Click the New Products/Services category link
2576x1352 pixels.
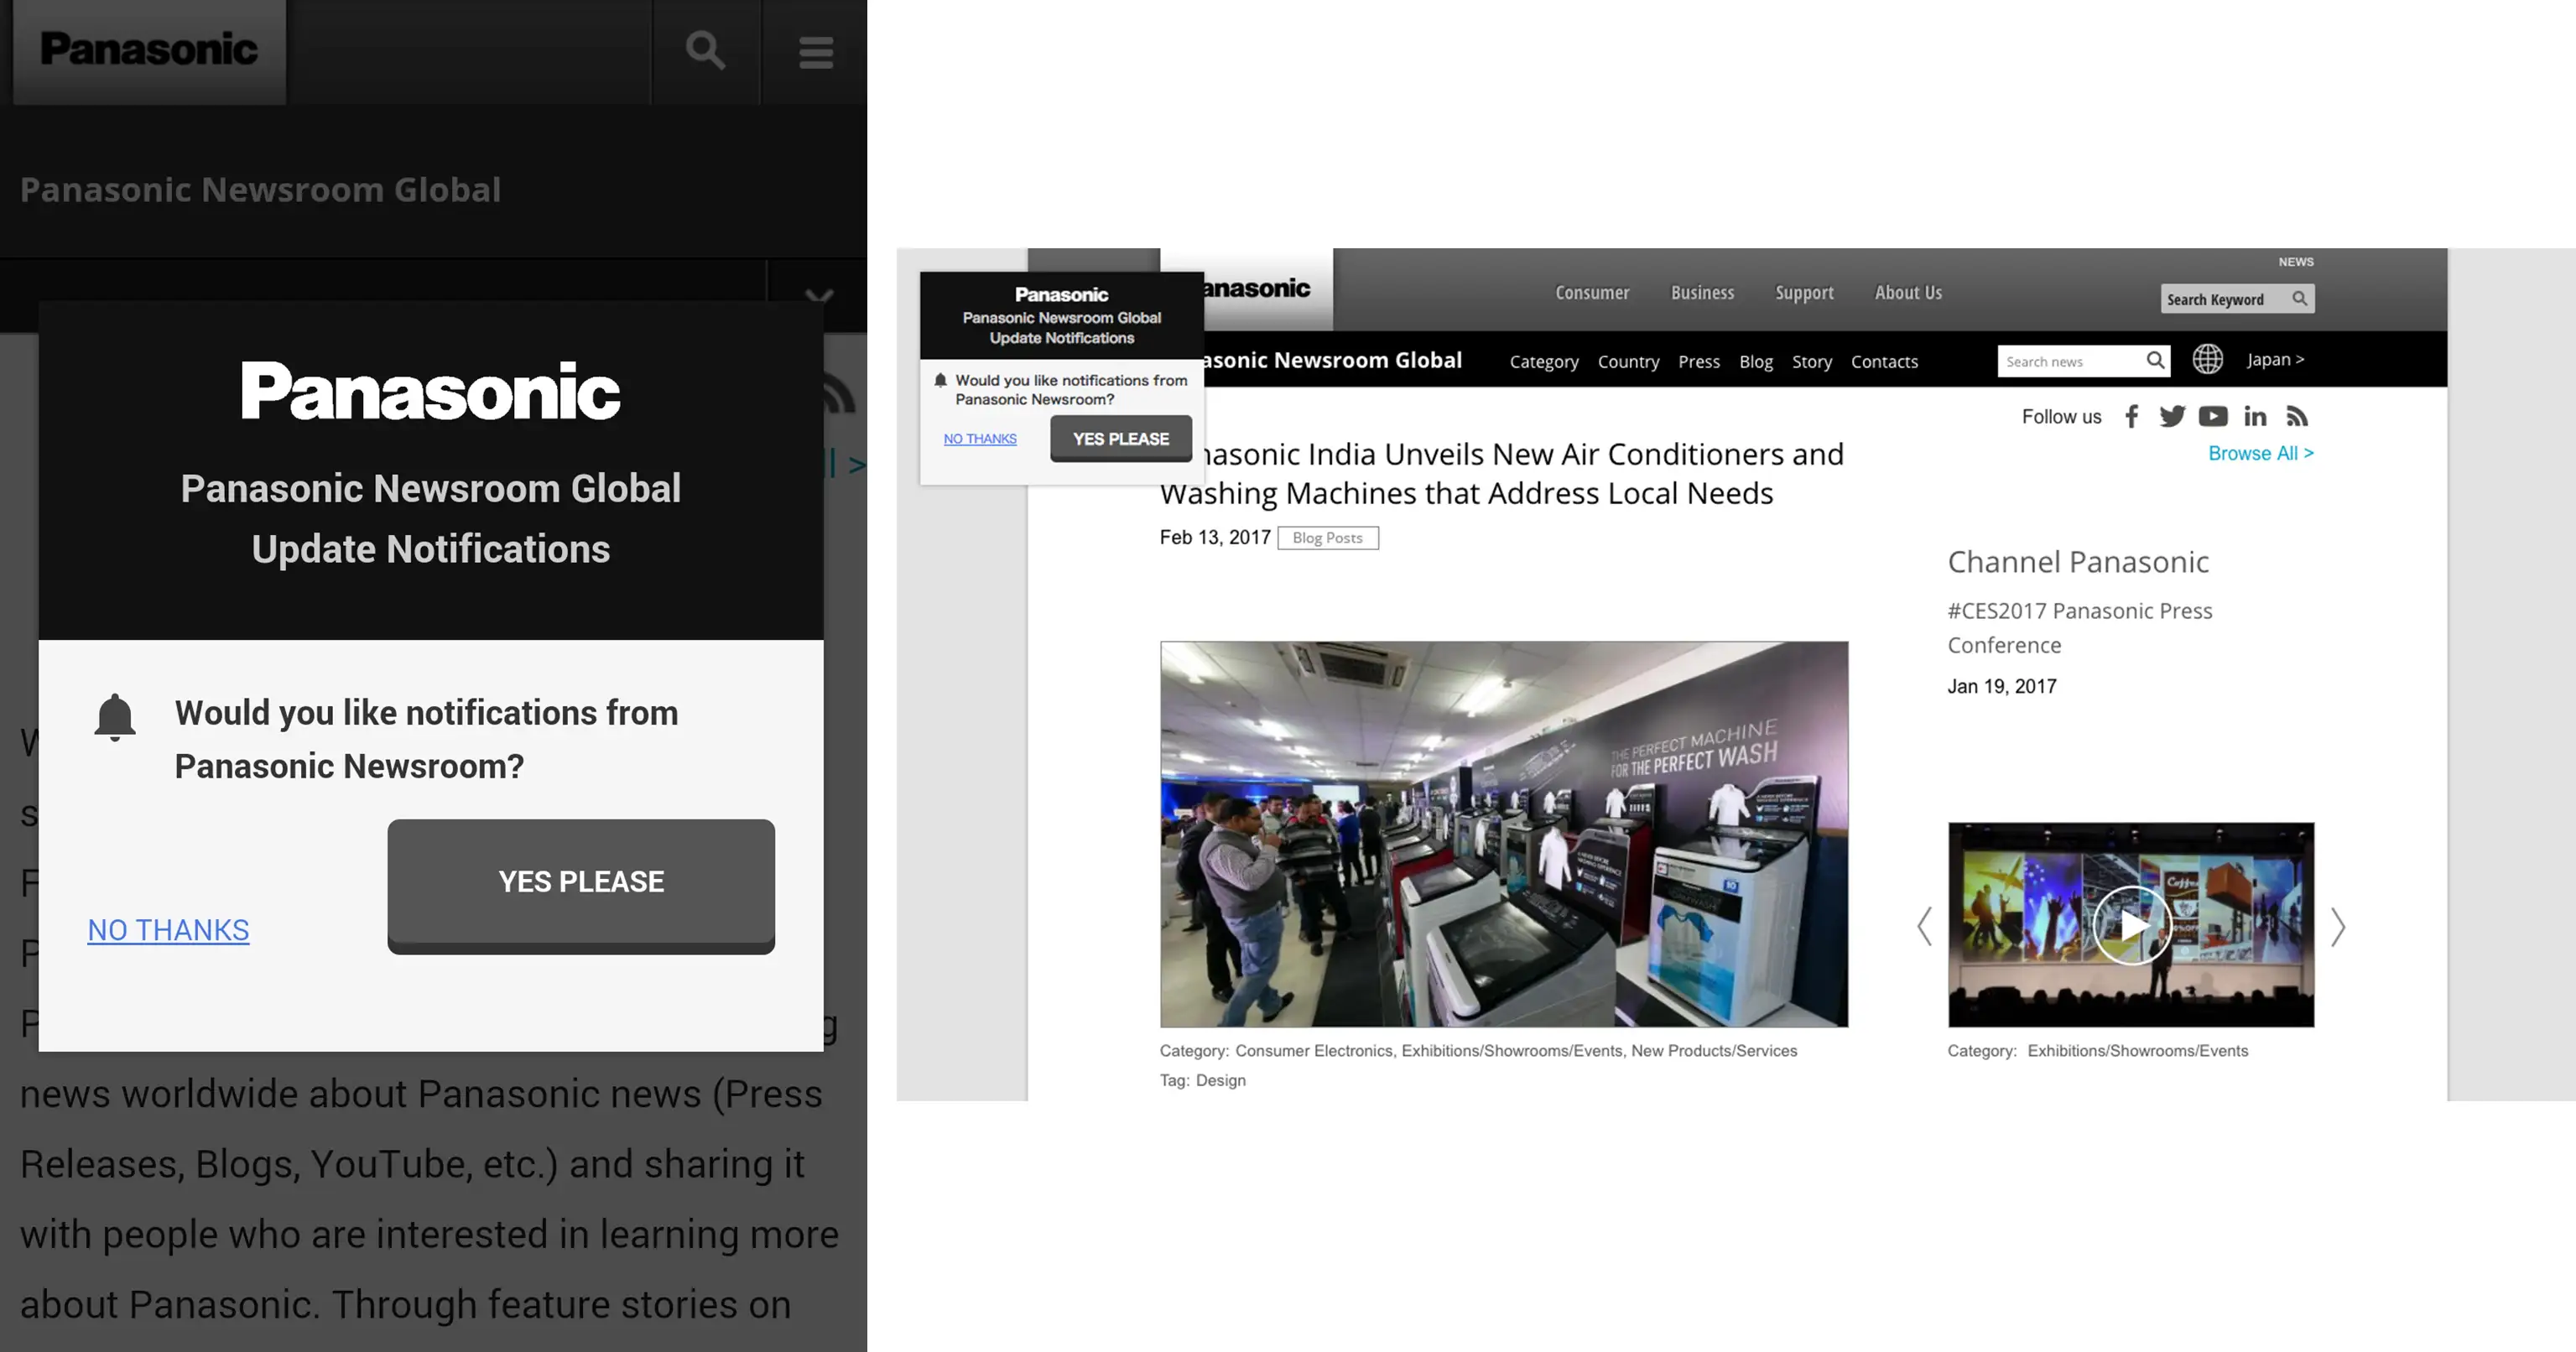pos(1714,1051)
